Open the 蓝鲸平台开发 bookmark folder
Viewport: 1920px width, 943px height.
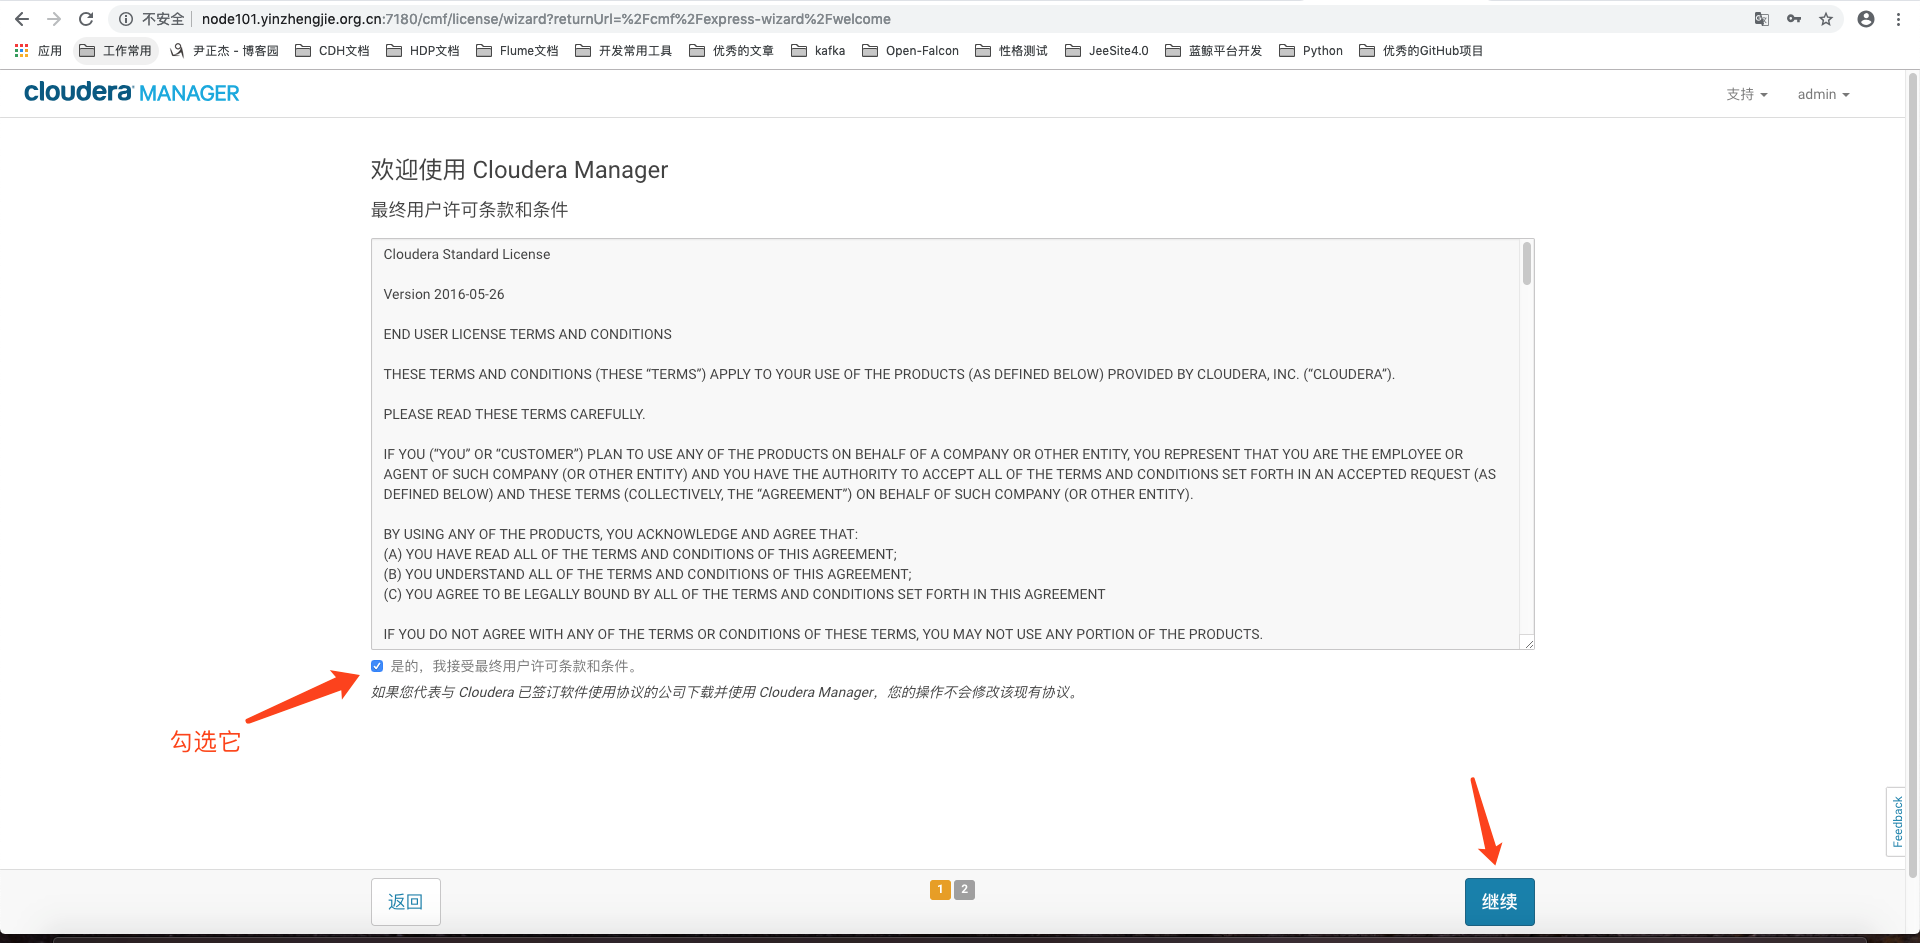point(1214,50)
